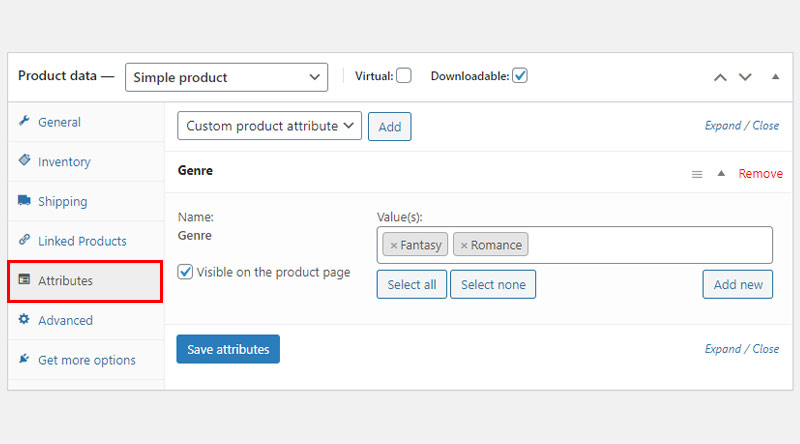Screen dimensions: 800x444
Task: Click the Advanced gear icon
Action: 24,319
